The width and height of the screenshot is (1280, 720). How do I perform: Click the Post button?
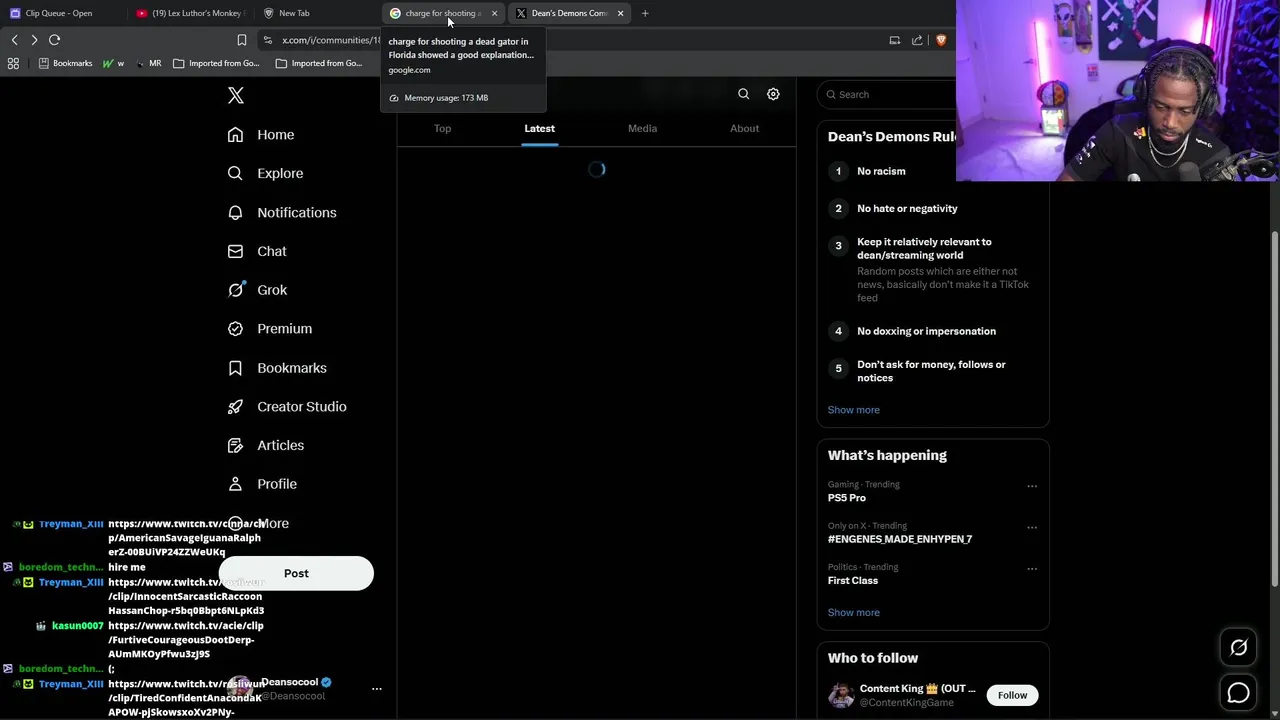(296, 574)
